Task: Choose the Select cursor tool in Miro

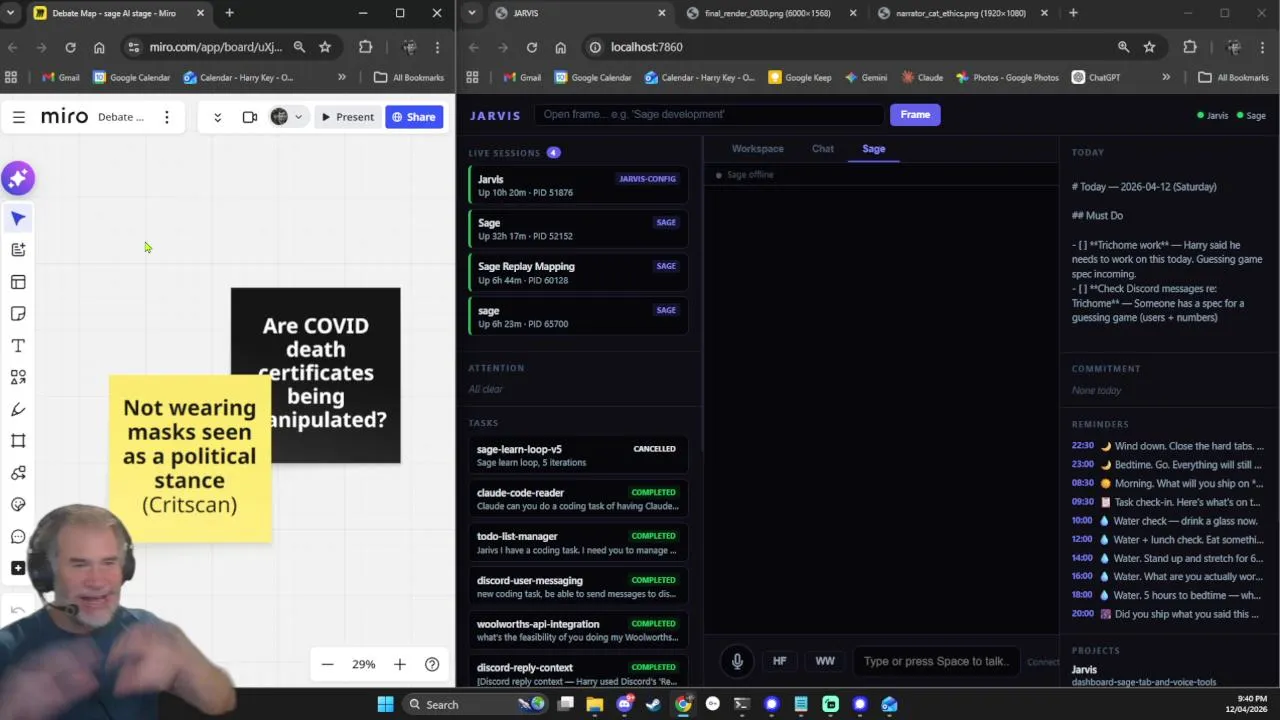Action: (x=18, y=218)
